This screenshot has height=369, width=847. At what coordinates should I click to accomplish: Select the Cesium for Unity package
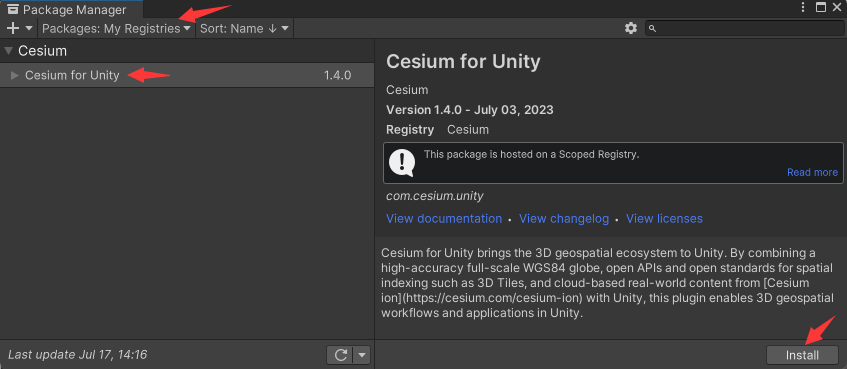[x=187, y=75]
